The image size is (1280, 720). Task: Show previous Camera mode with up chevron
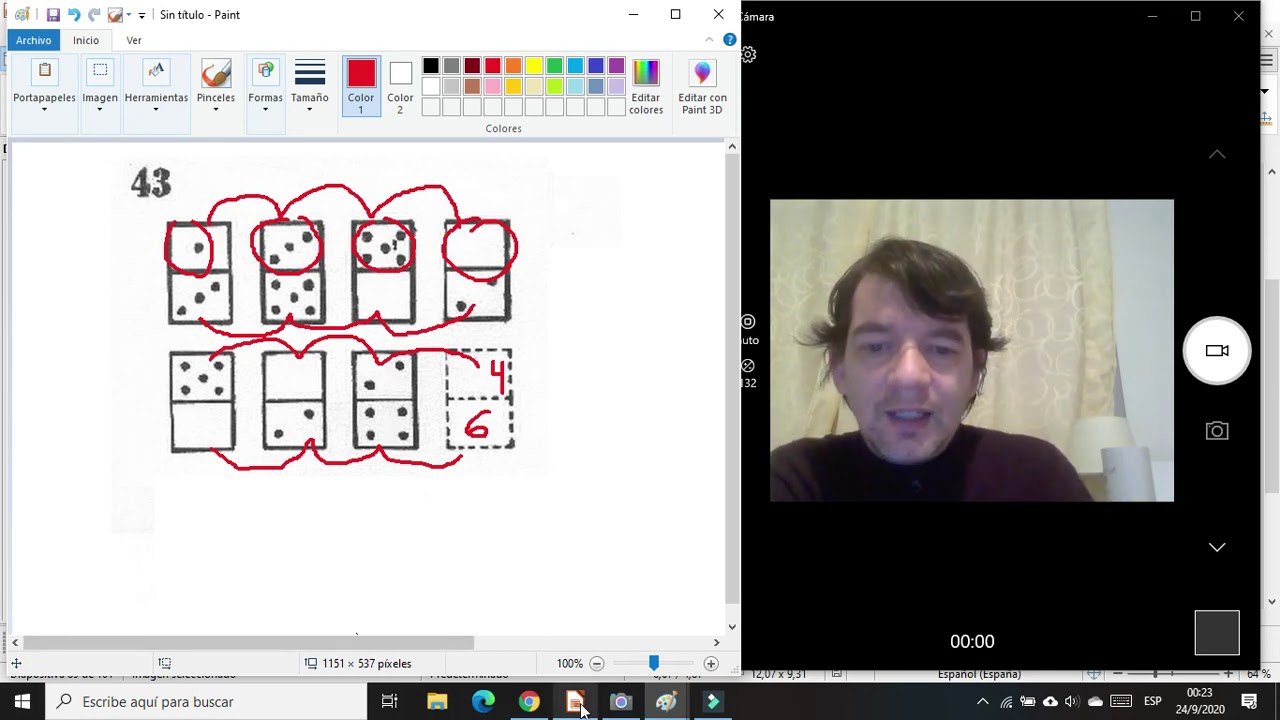coord(1217,154)
